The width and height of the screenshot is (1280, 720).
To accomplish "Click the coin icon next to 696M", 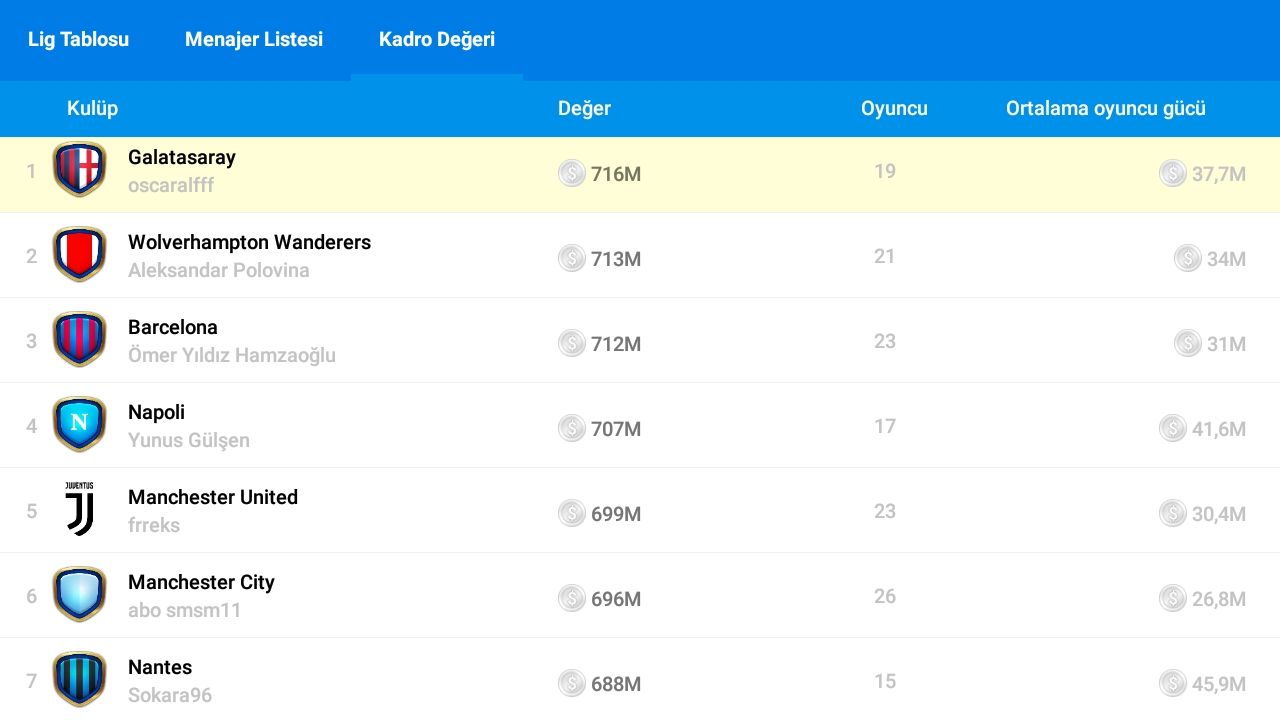I will pyautogui.click(x=572, y=598).
